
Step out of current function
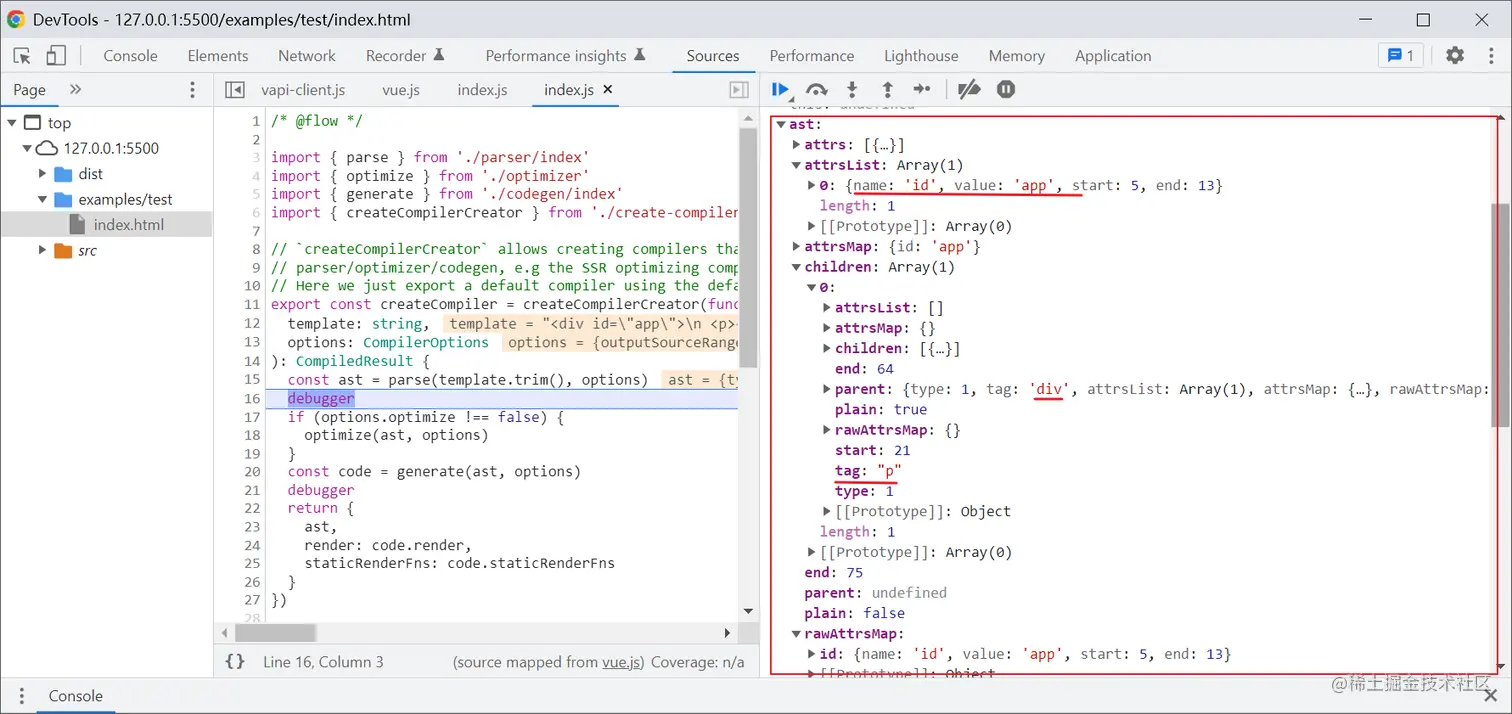coord(887,90)
